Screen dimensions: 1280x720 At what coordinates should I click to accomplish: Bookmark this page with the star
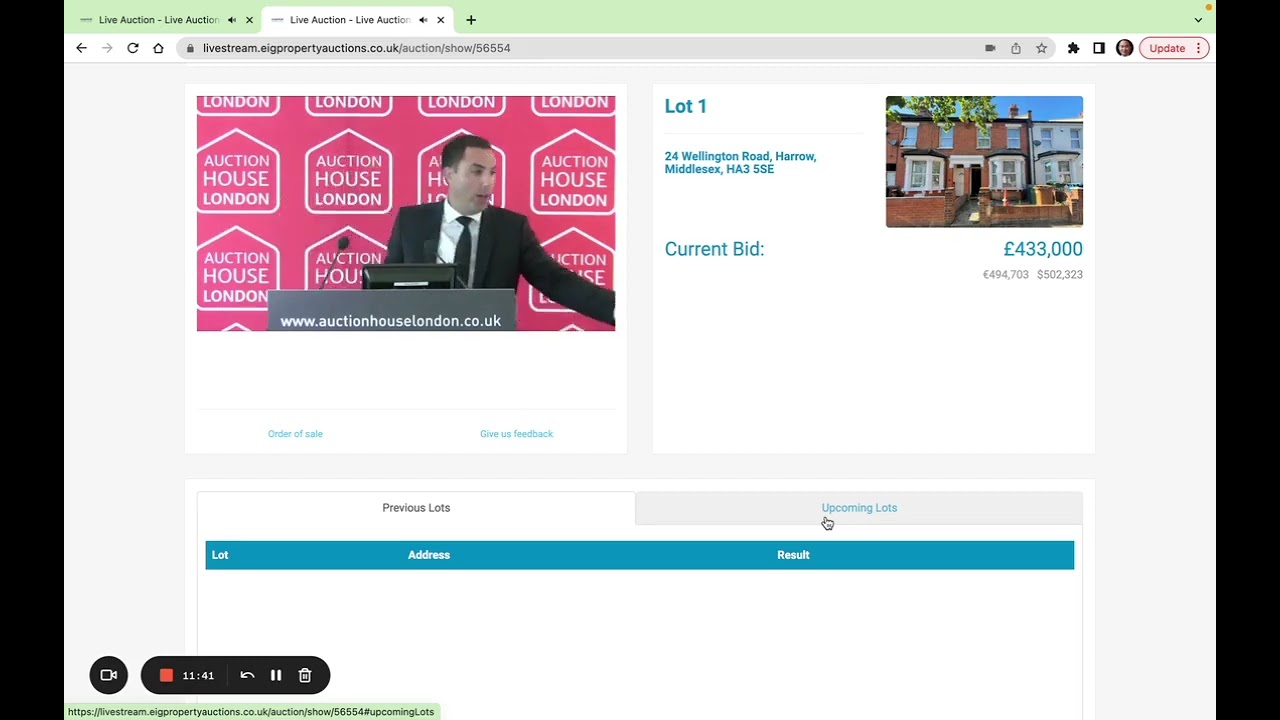coord(1041,48)
